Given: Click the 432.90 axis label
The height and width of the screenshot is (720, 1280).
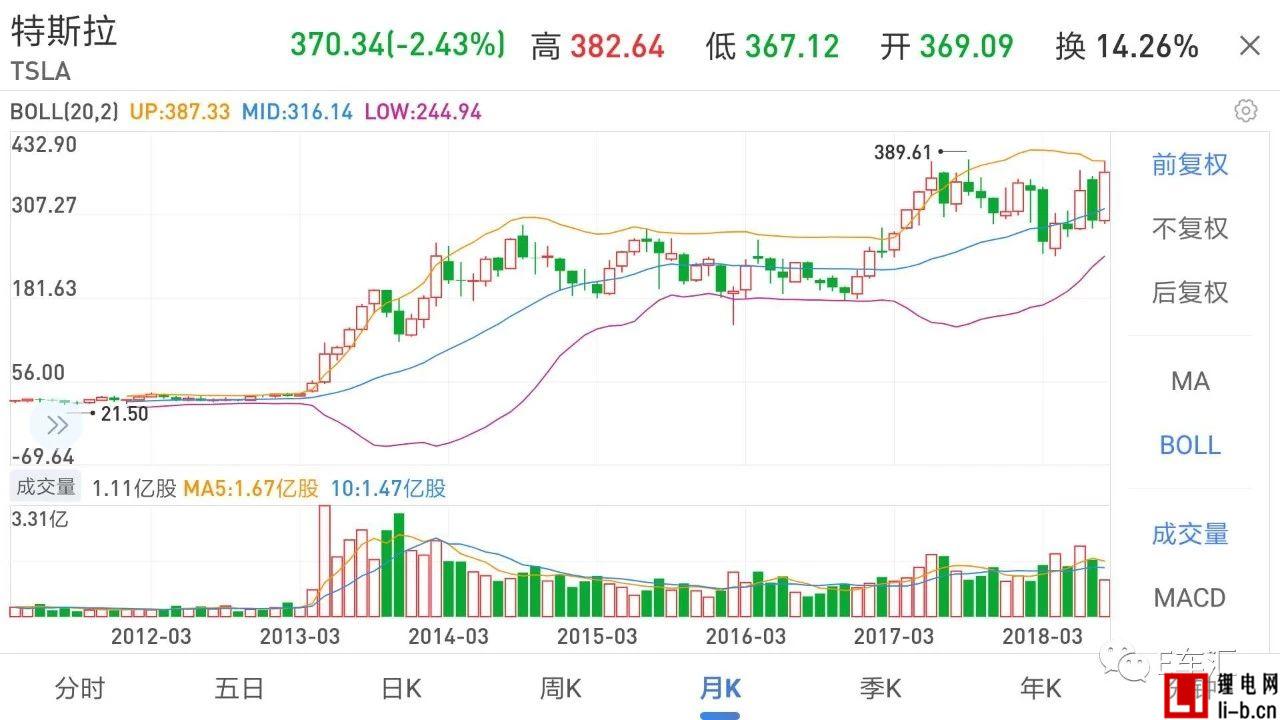Looking at the screenshot, I should tap(43, 144).
